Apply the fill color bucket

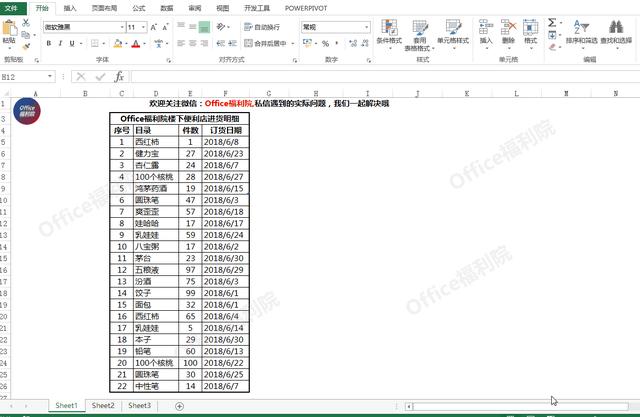coord(118,43)
